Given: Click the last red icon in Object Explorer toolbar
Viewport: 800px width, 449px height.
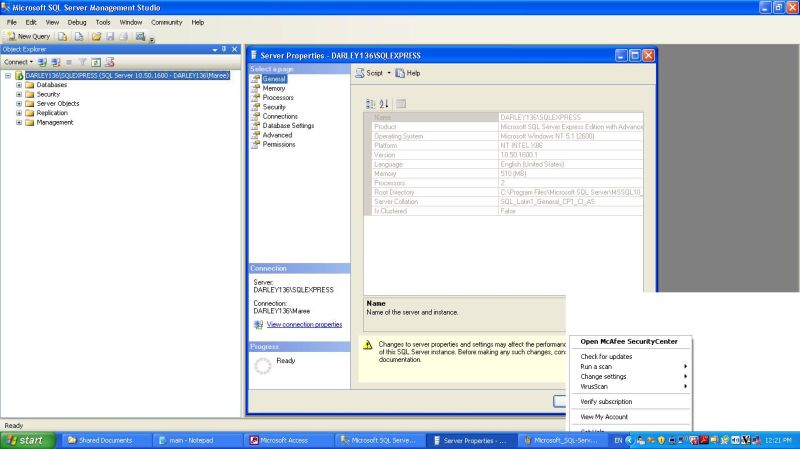Looking at the screenshot, I should pos(109,62).
